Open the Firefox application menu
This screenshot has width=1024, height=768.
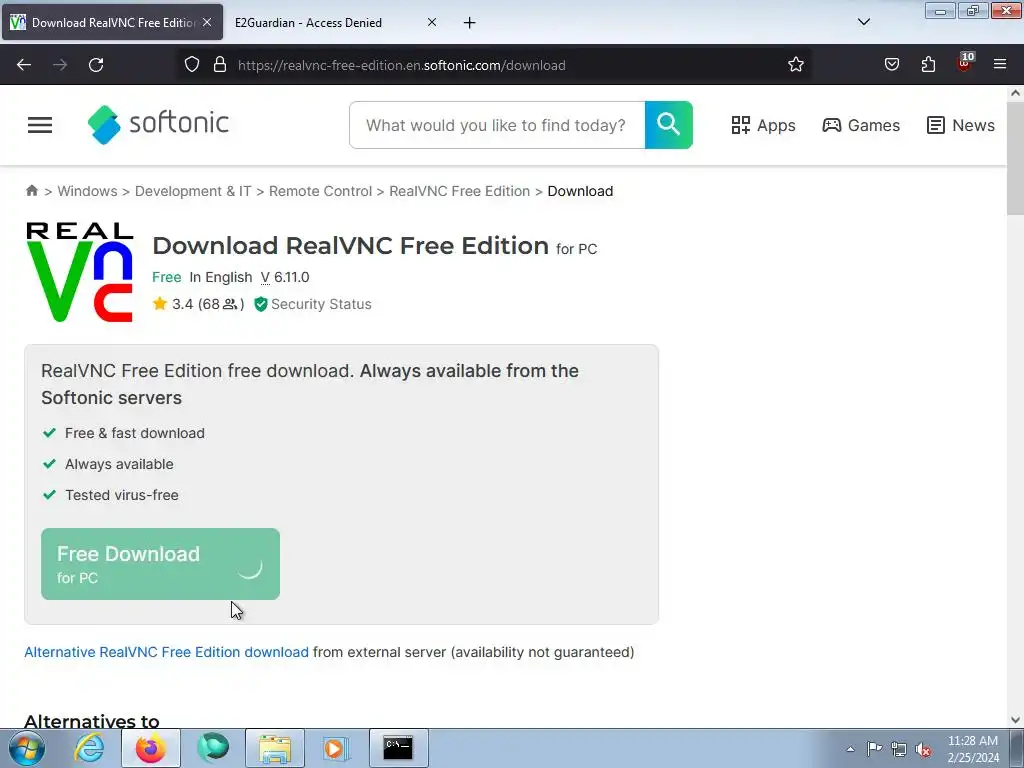[x=1000, y=65]
